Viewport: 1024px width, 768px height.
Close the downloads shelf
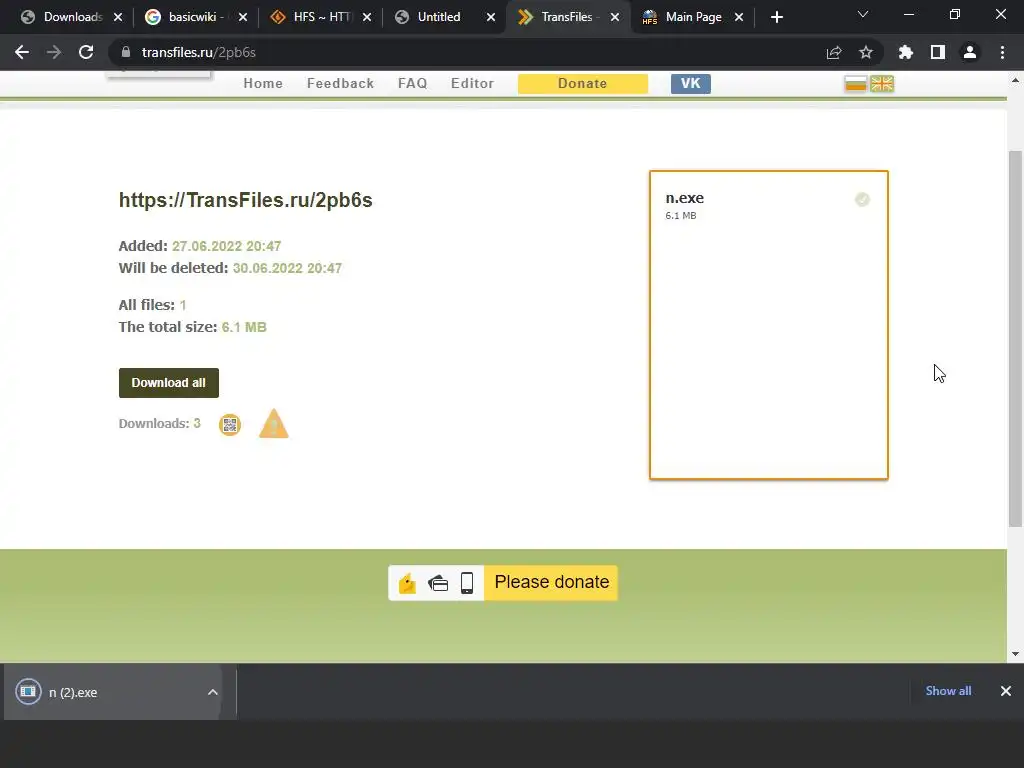coord(1006,691)
